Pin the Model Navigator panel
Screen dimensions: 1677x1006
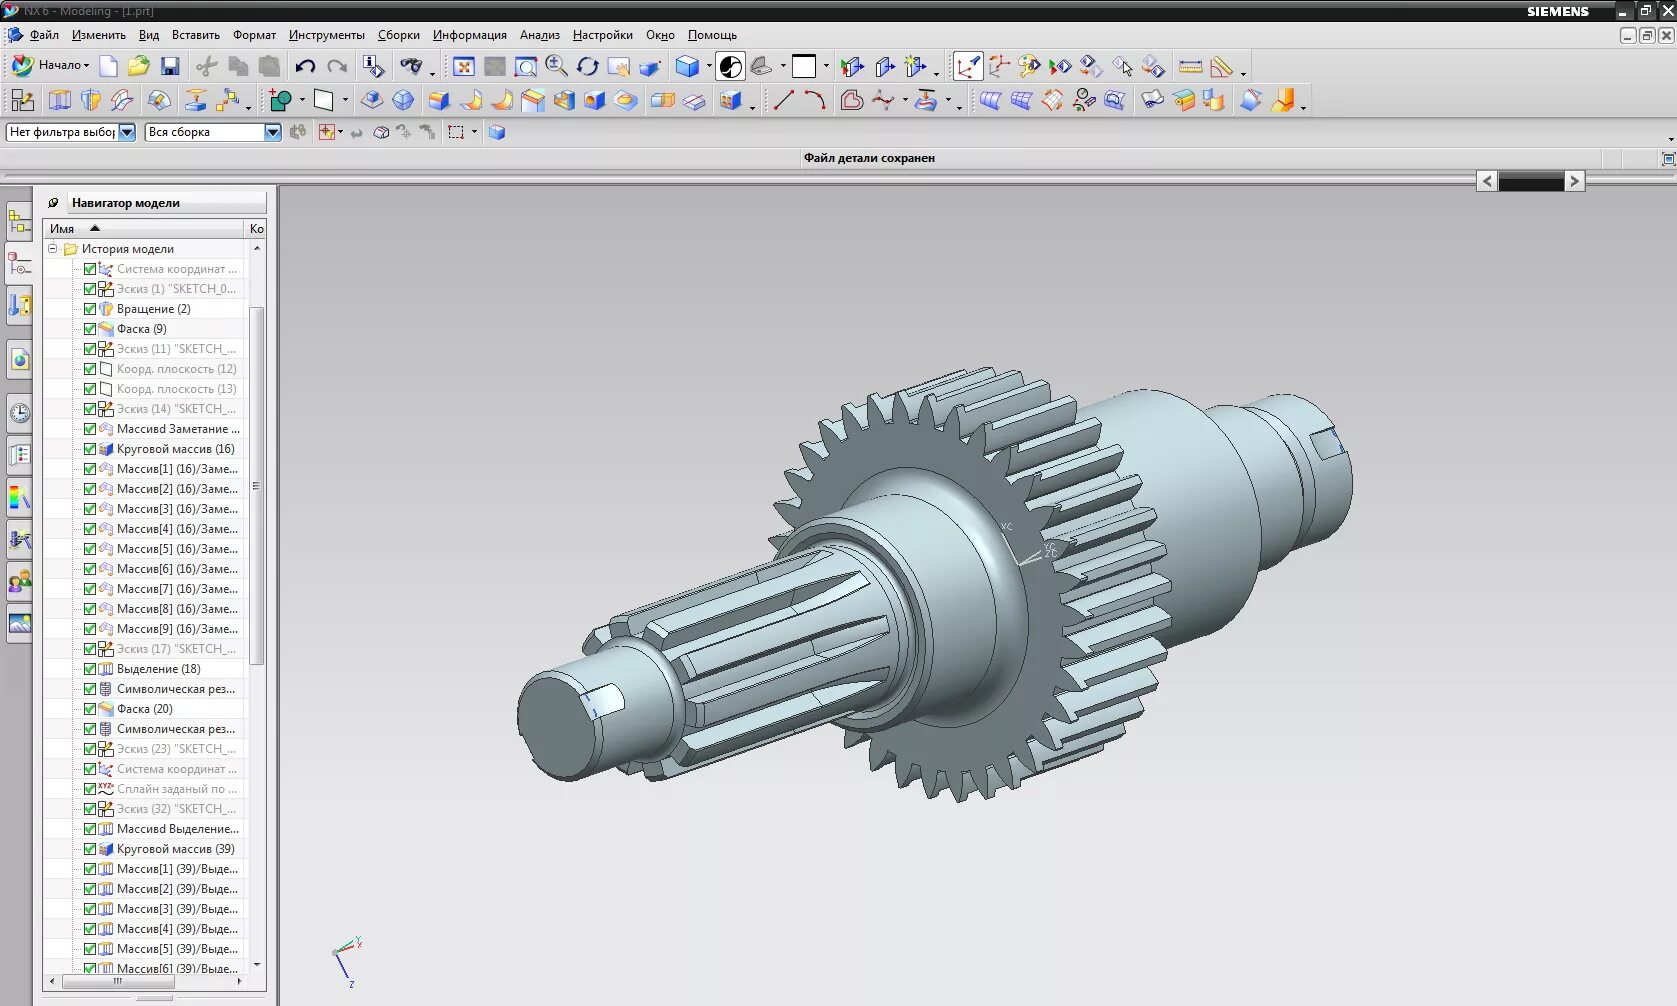pos(54,202)
